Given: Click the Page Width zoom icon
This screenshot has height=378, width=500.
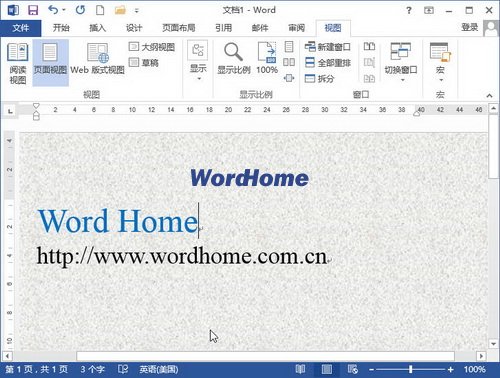Looking at the screenshot, I should [289, 78].
